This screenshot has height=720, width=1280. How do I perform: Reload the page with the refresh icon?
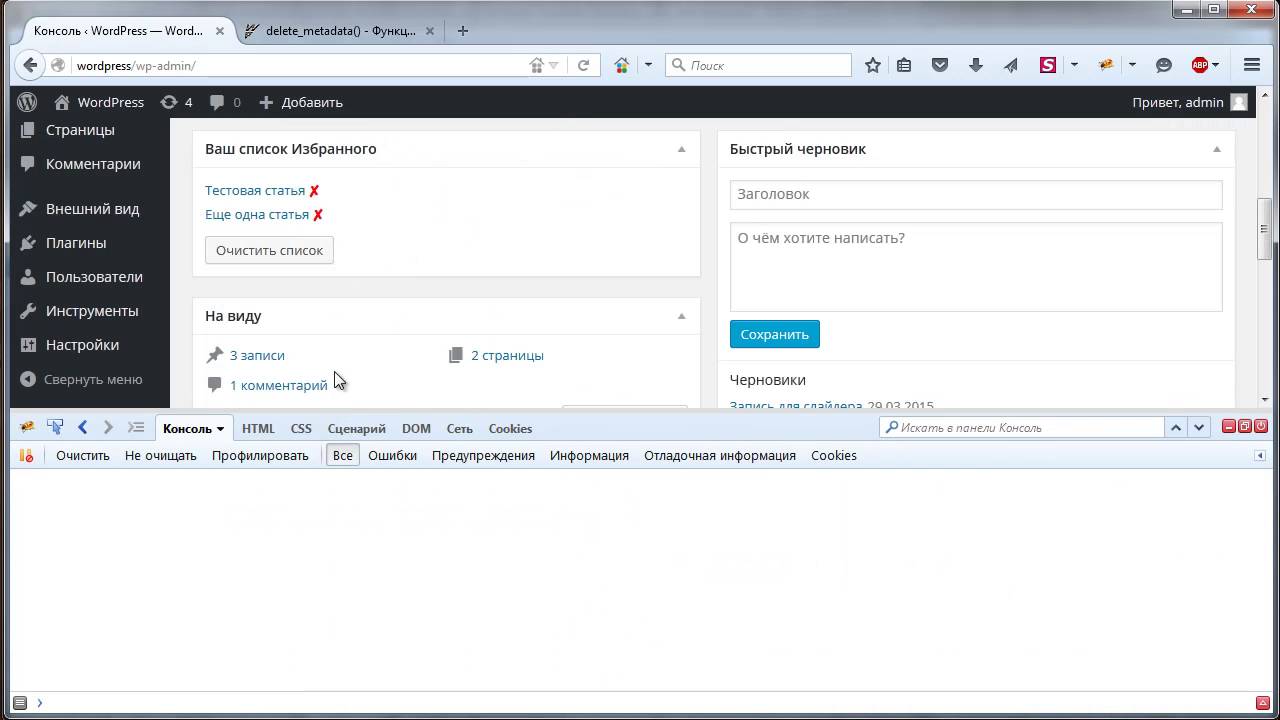(583, 65)
